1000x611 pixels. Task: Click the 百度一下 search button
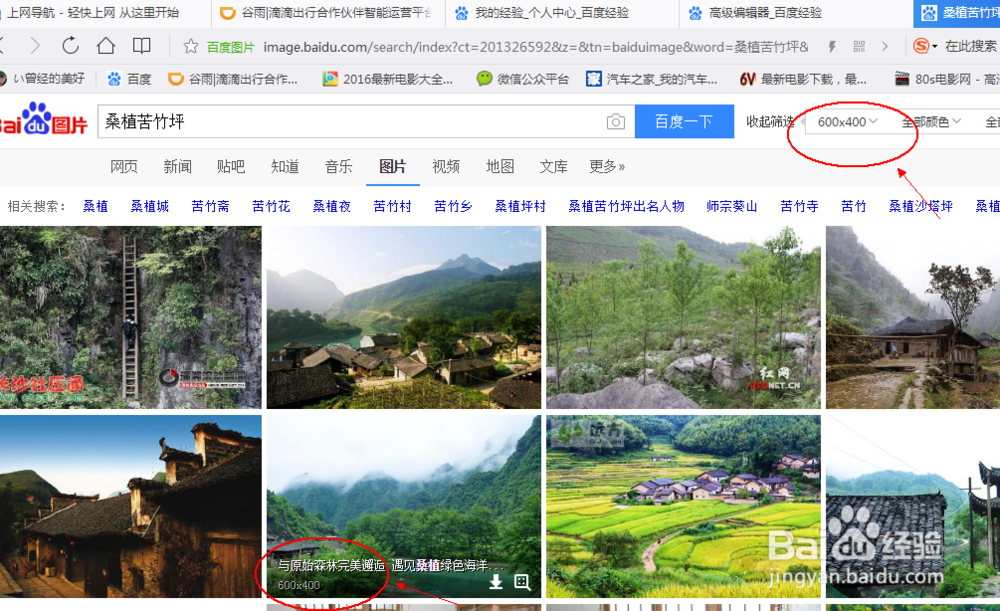coord(684,120)
